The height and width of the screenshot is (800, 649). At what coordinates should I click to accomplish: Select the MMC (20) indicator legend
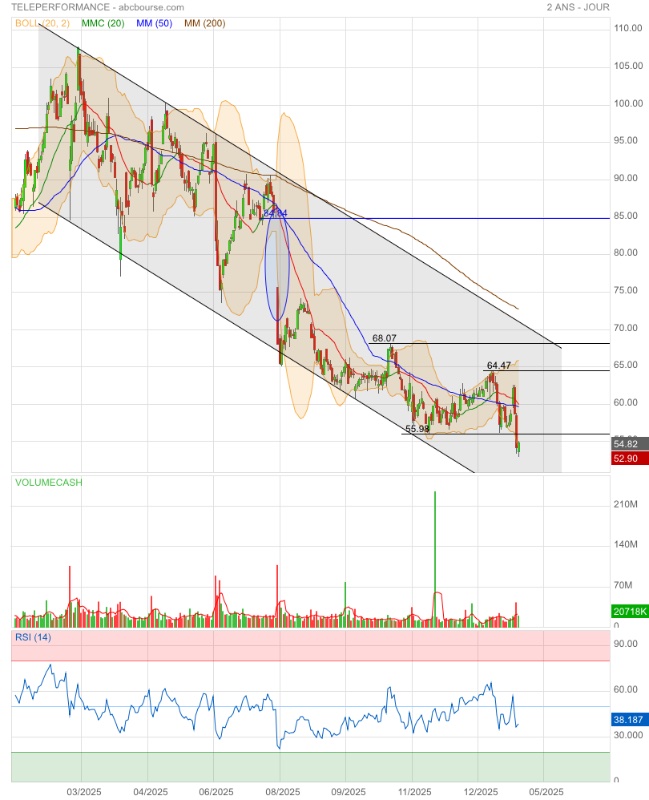pyautogui.click(x=103, y=23)
